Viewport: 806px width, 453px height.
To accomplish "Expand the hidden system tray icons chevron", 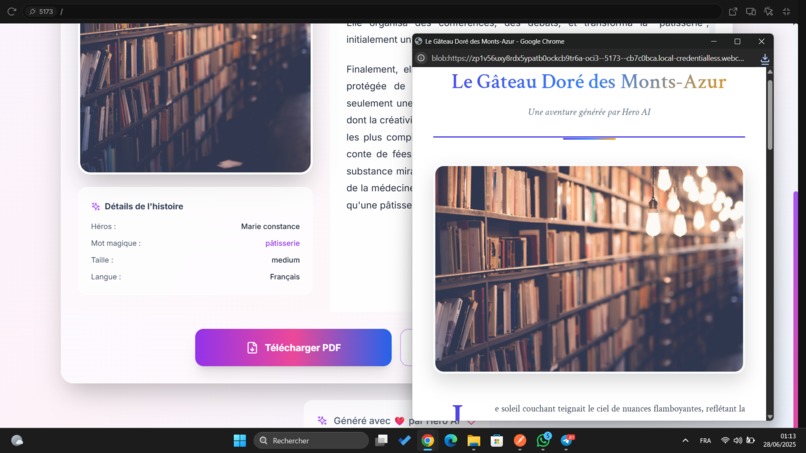I will (x=685, y=441).
